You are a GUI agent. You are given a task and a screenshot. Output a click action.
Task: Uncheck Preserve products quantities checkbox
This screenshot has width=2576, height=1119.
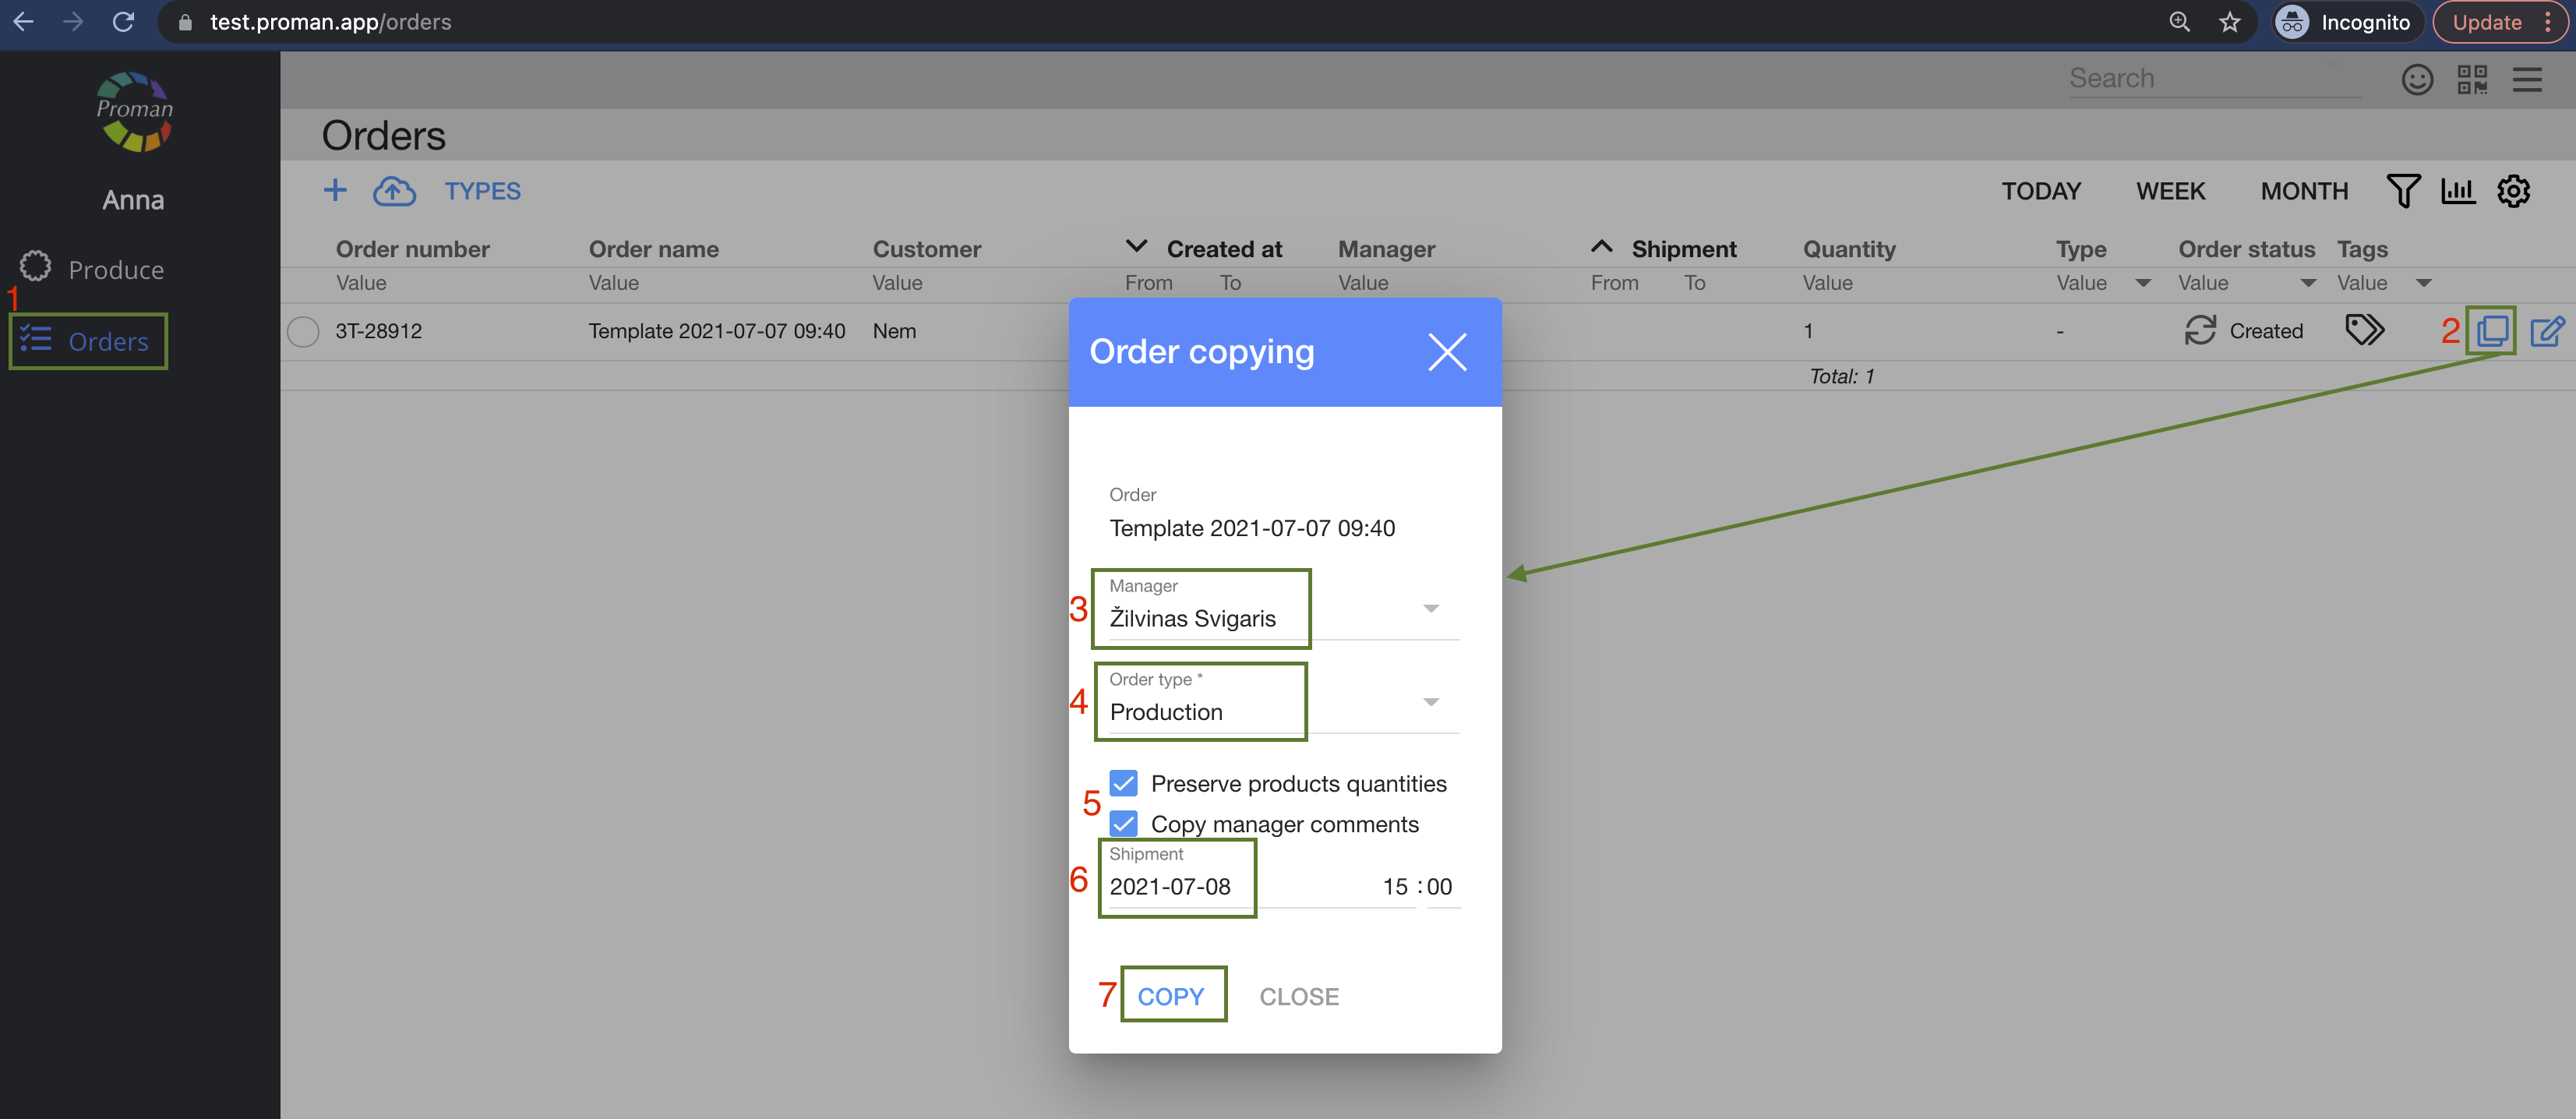pos(1123,784)
